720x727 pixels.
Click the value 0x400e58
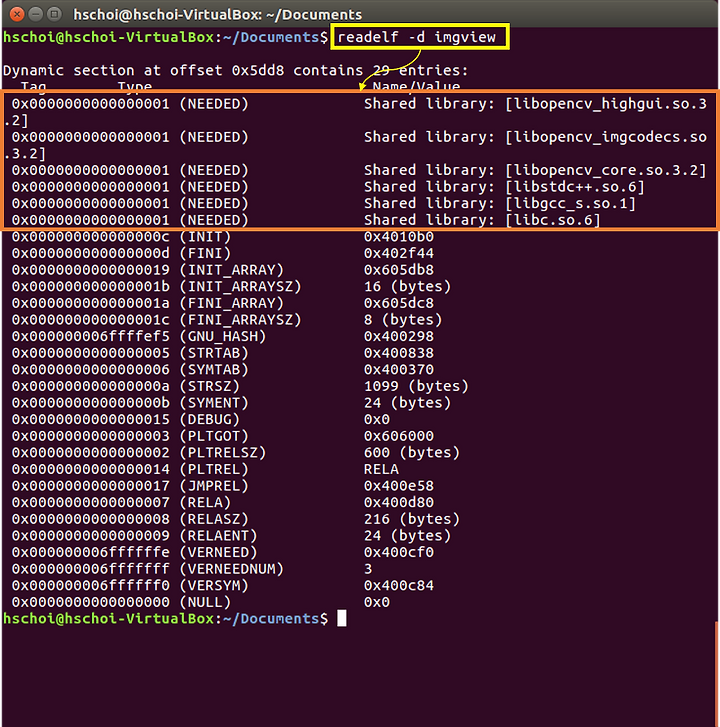[x=399, y=486]
